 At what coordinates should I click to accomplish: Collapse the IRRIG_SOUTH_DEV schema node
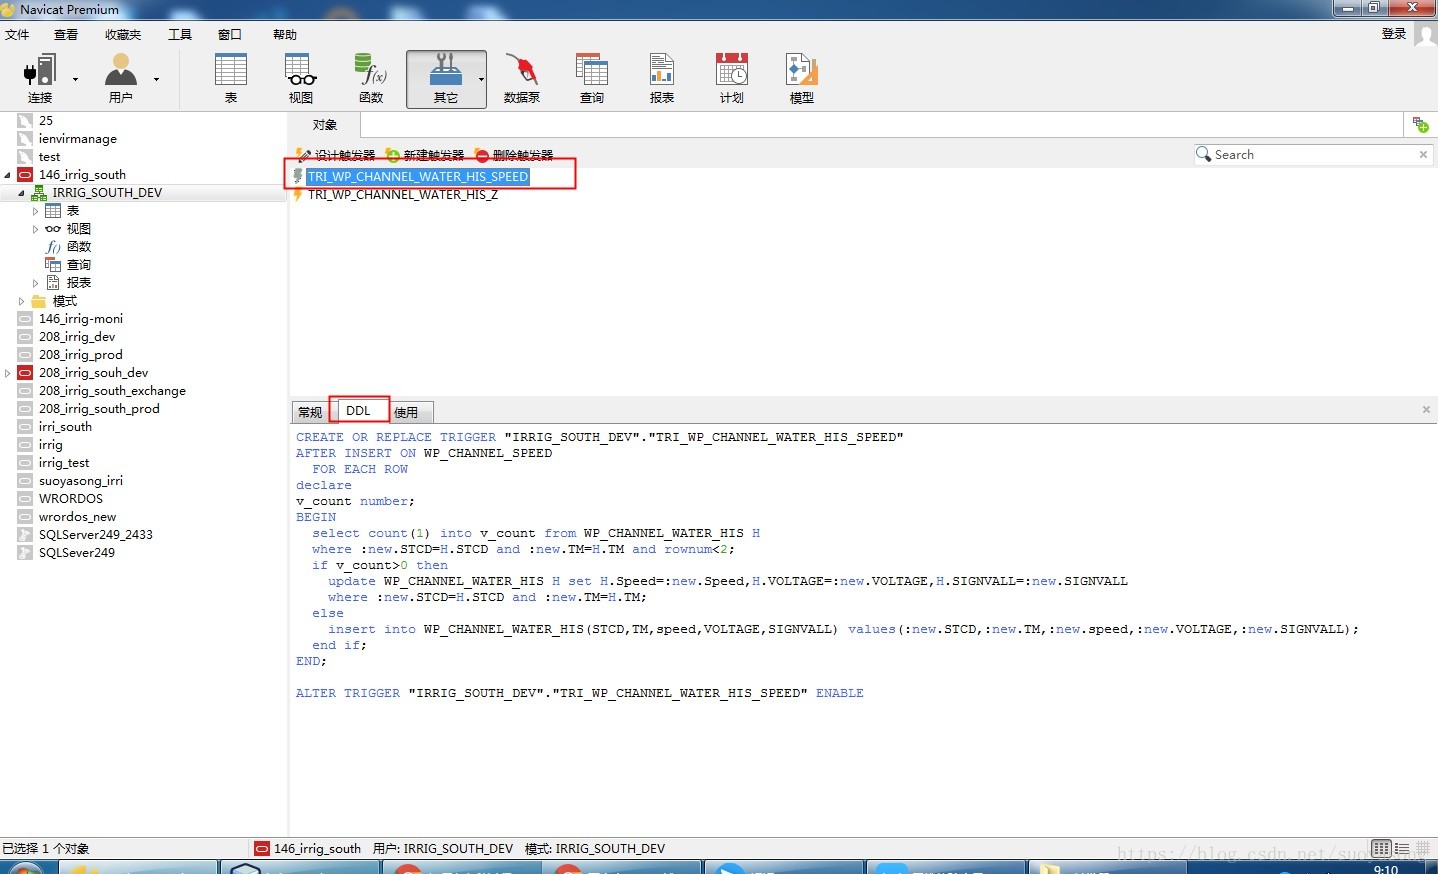click(22, 193)
